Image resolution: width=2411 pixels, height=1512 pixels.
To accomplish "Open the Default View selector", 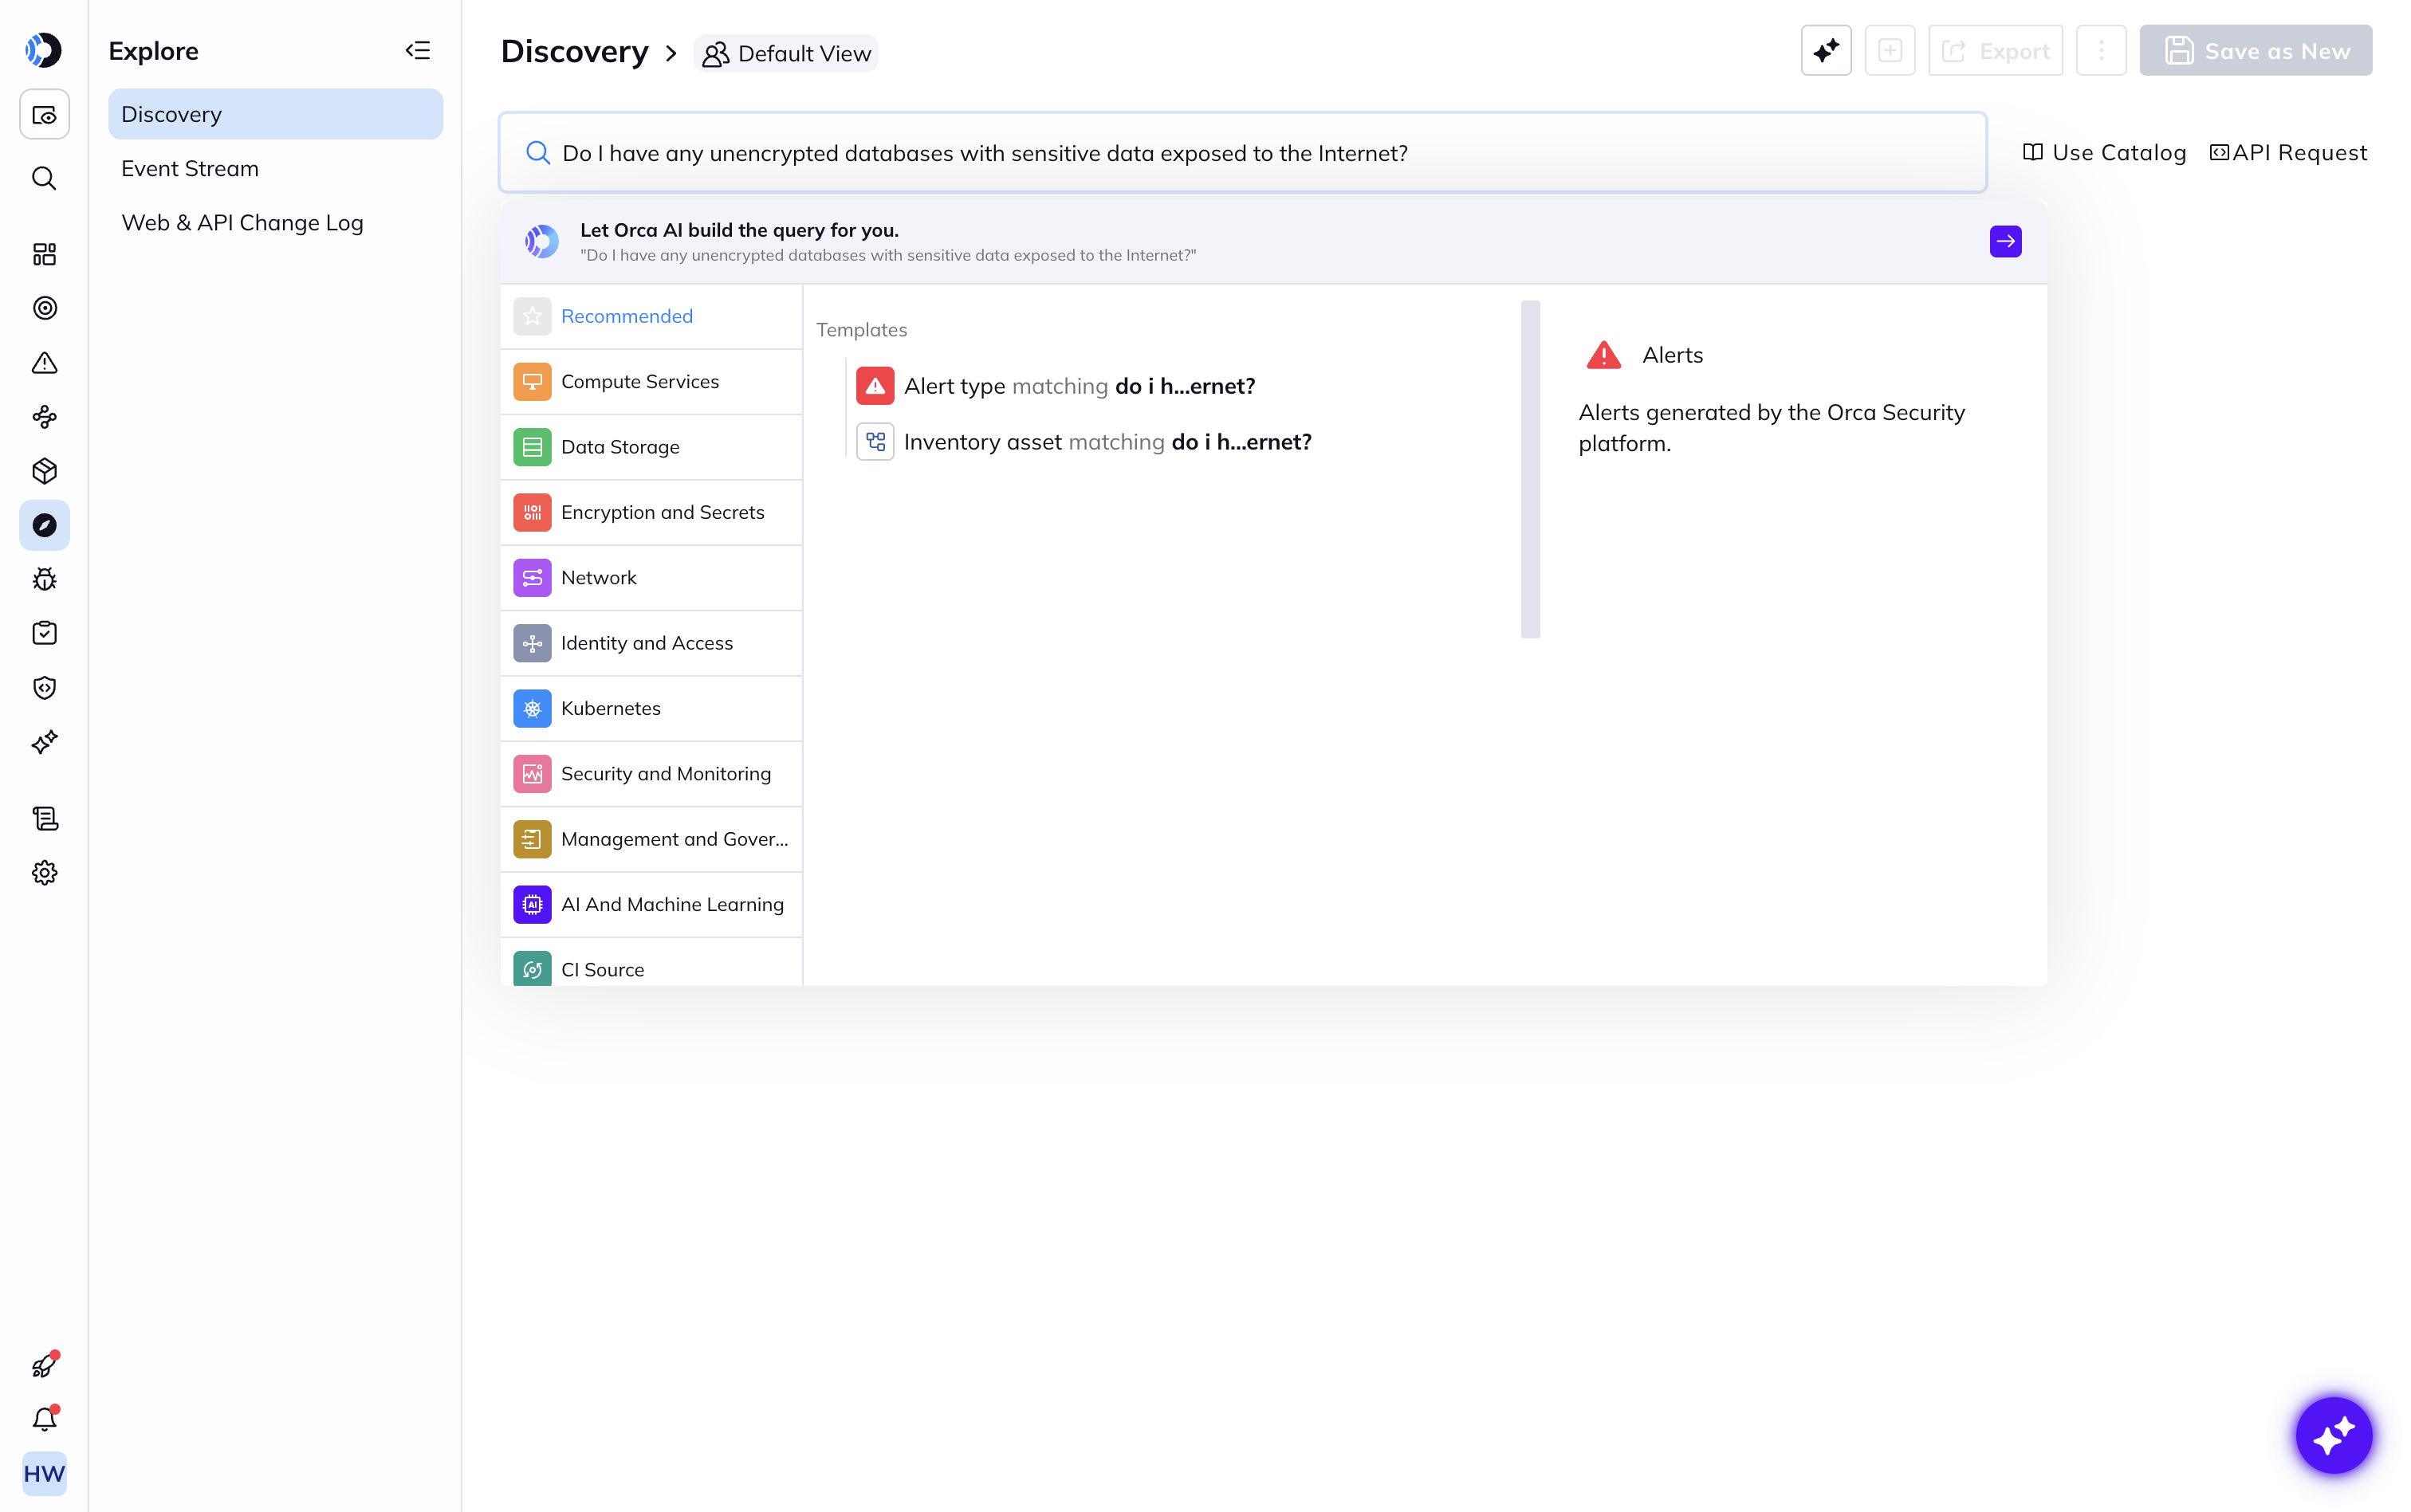I will pos(786,53).
